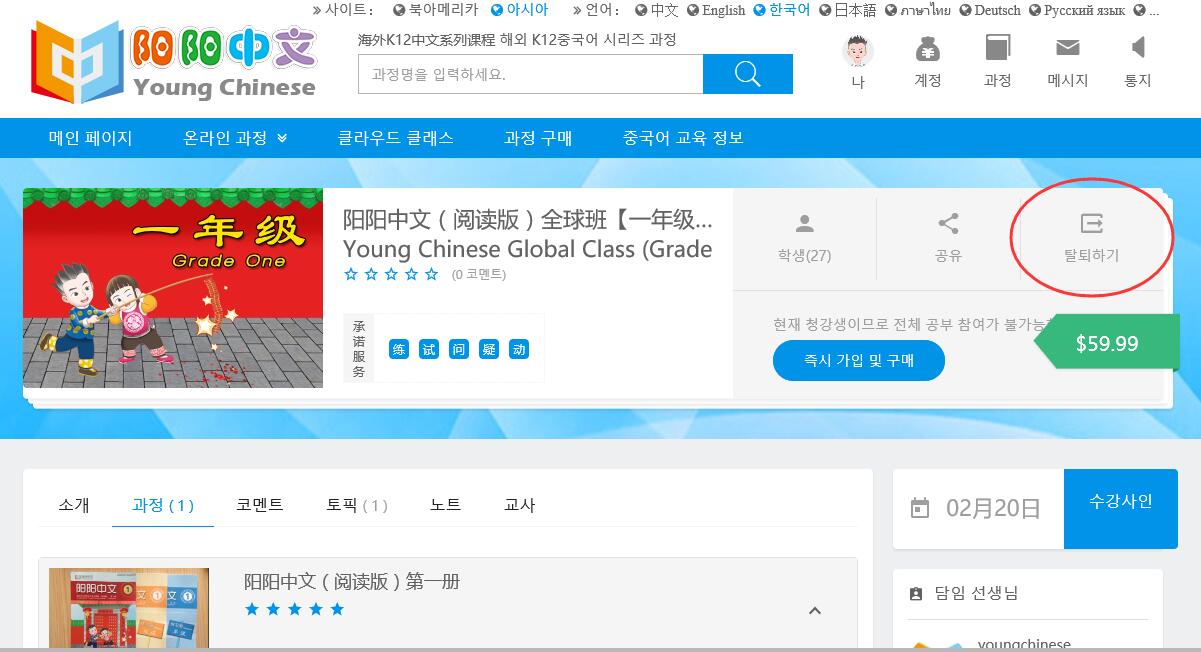Select the 북아메리카 site option
The height and width of the screenshot is (652, 1201).
pos(435,10)
